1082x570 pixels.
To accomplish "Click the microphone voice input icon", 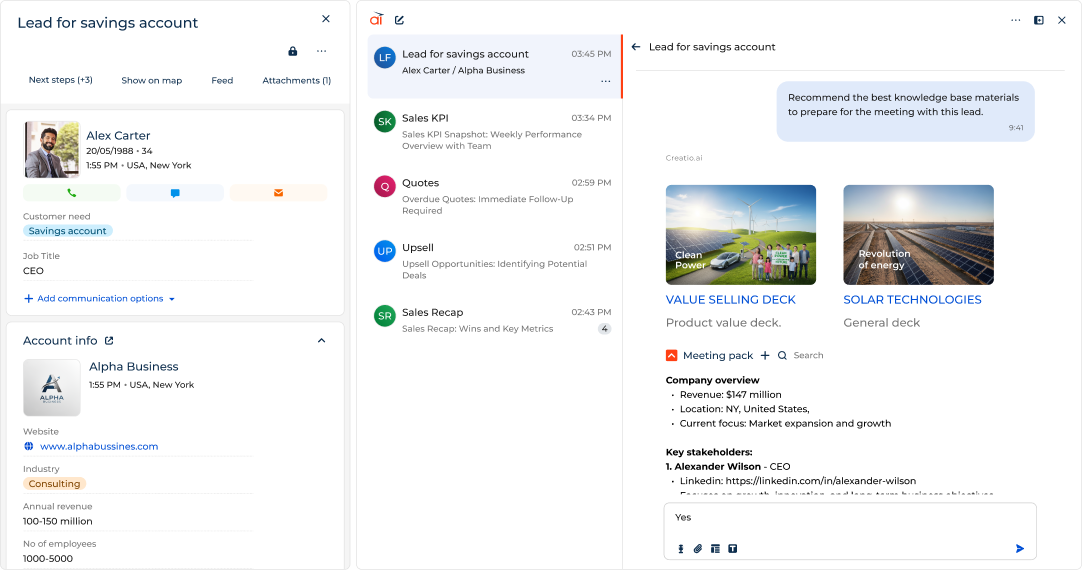I will pos(681,548).
